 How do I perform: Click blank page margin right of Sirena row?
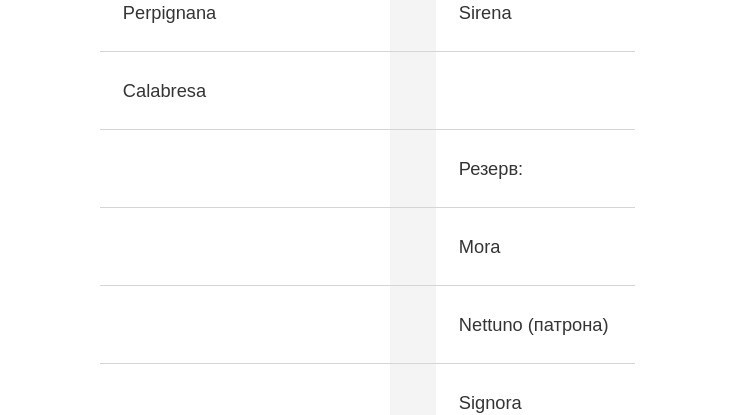coord(694,25)
